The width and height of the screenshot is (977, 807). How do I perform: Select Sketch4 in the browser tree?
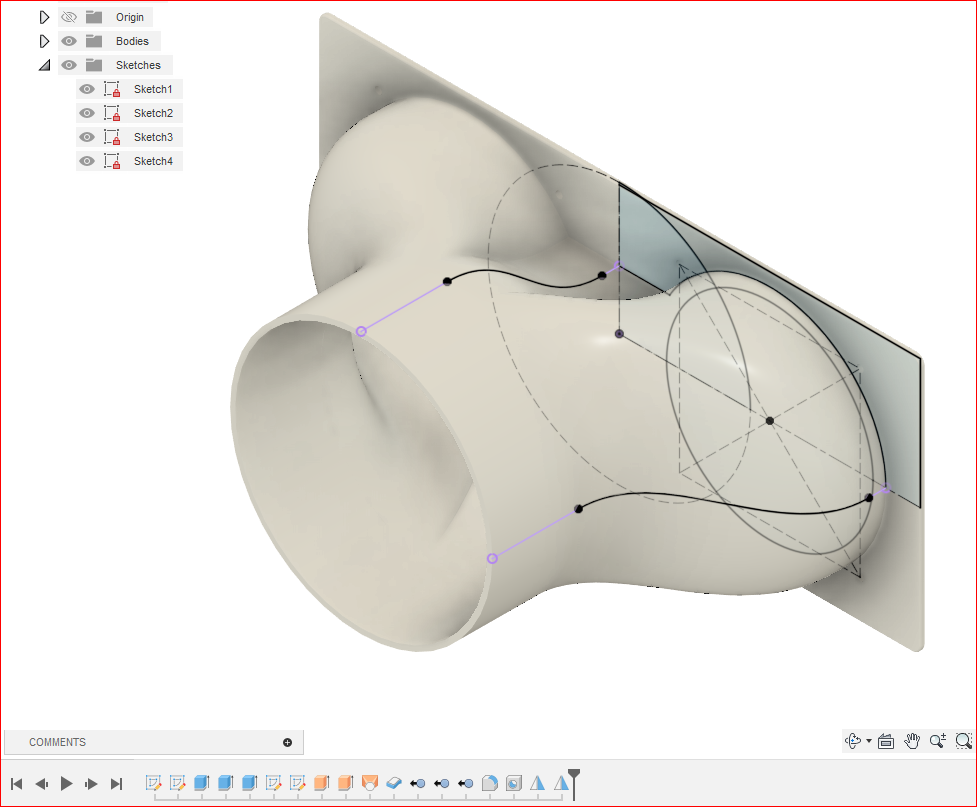tap(153, 161)
